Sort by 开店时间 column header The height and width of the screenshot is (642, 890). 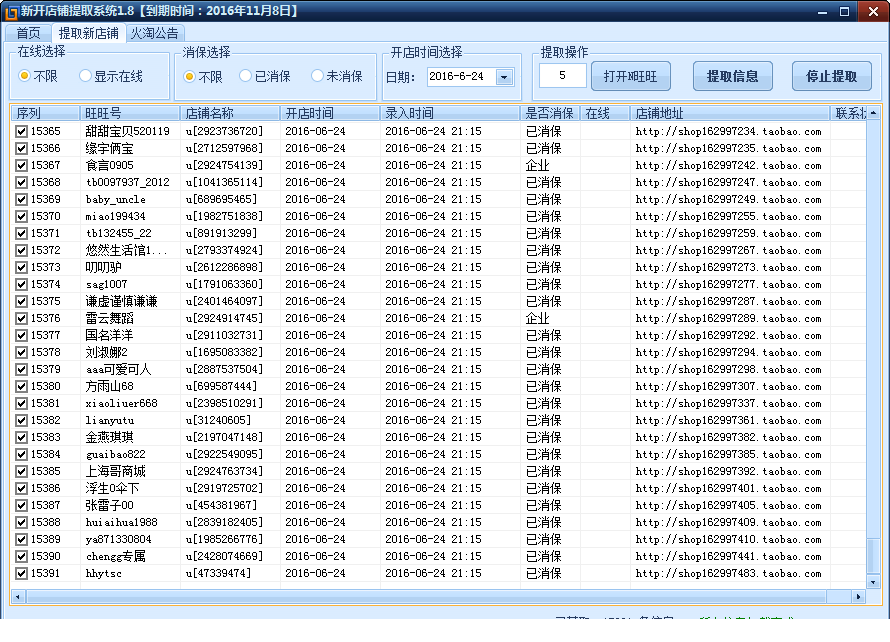tap(330, 113)
